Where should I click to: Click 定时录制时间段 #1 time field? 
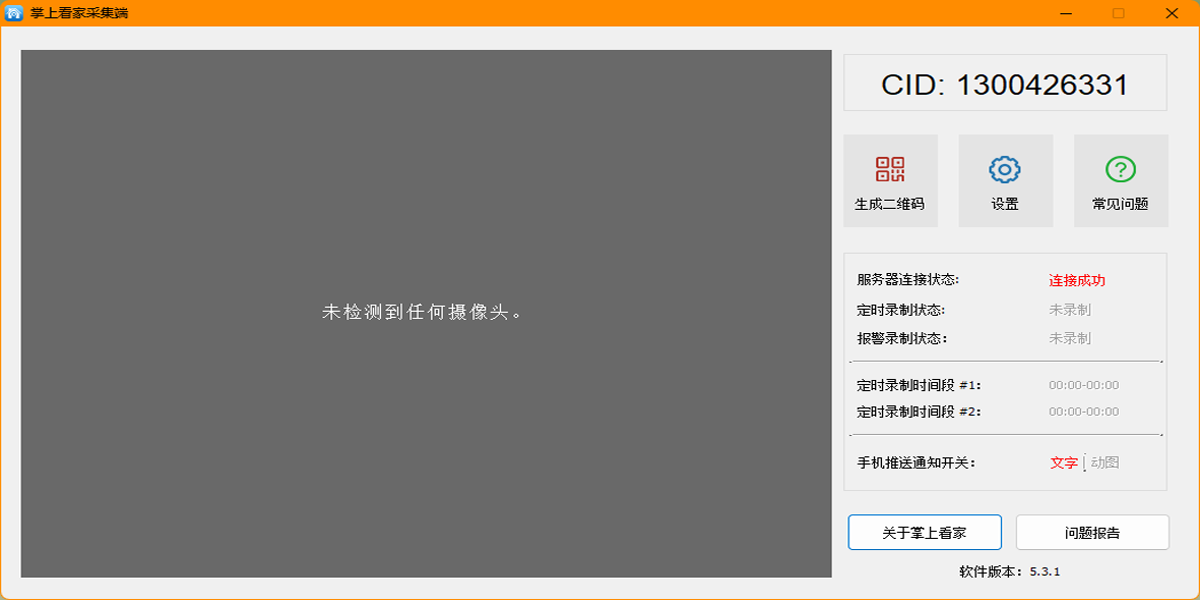(x=1082, y=384)
